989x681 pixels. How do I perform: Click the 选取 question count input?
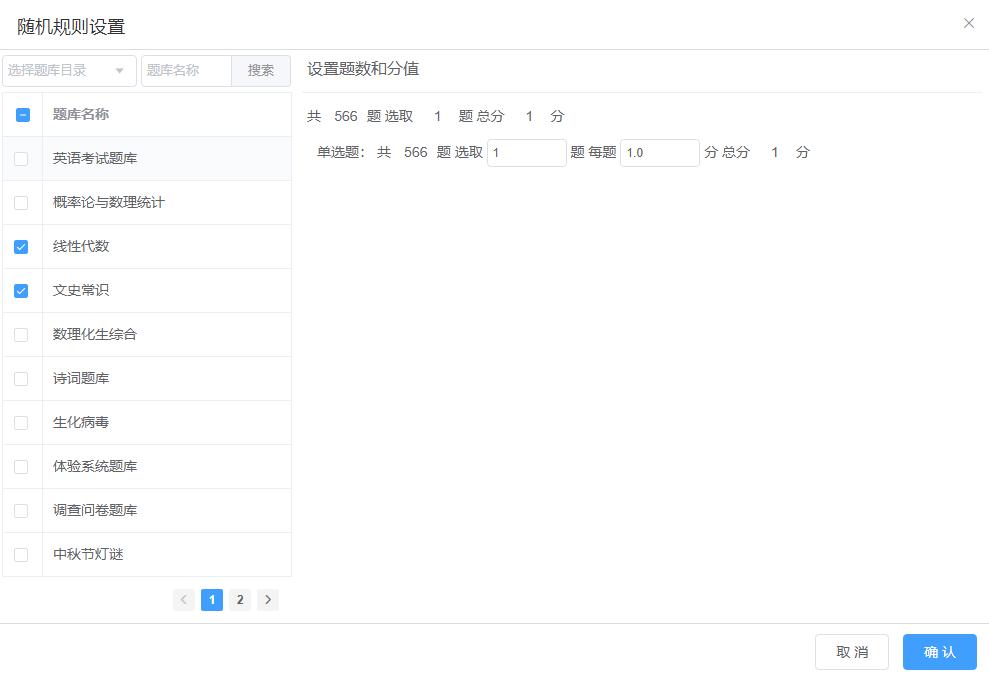point(526,152)
